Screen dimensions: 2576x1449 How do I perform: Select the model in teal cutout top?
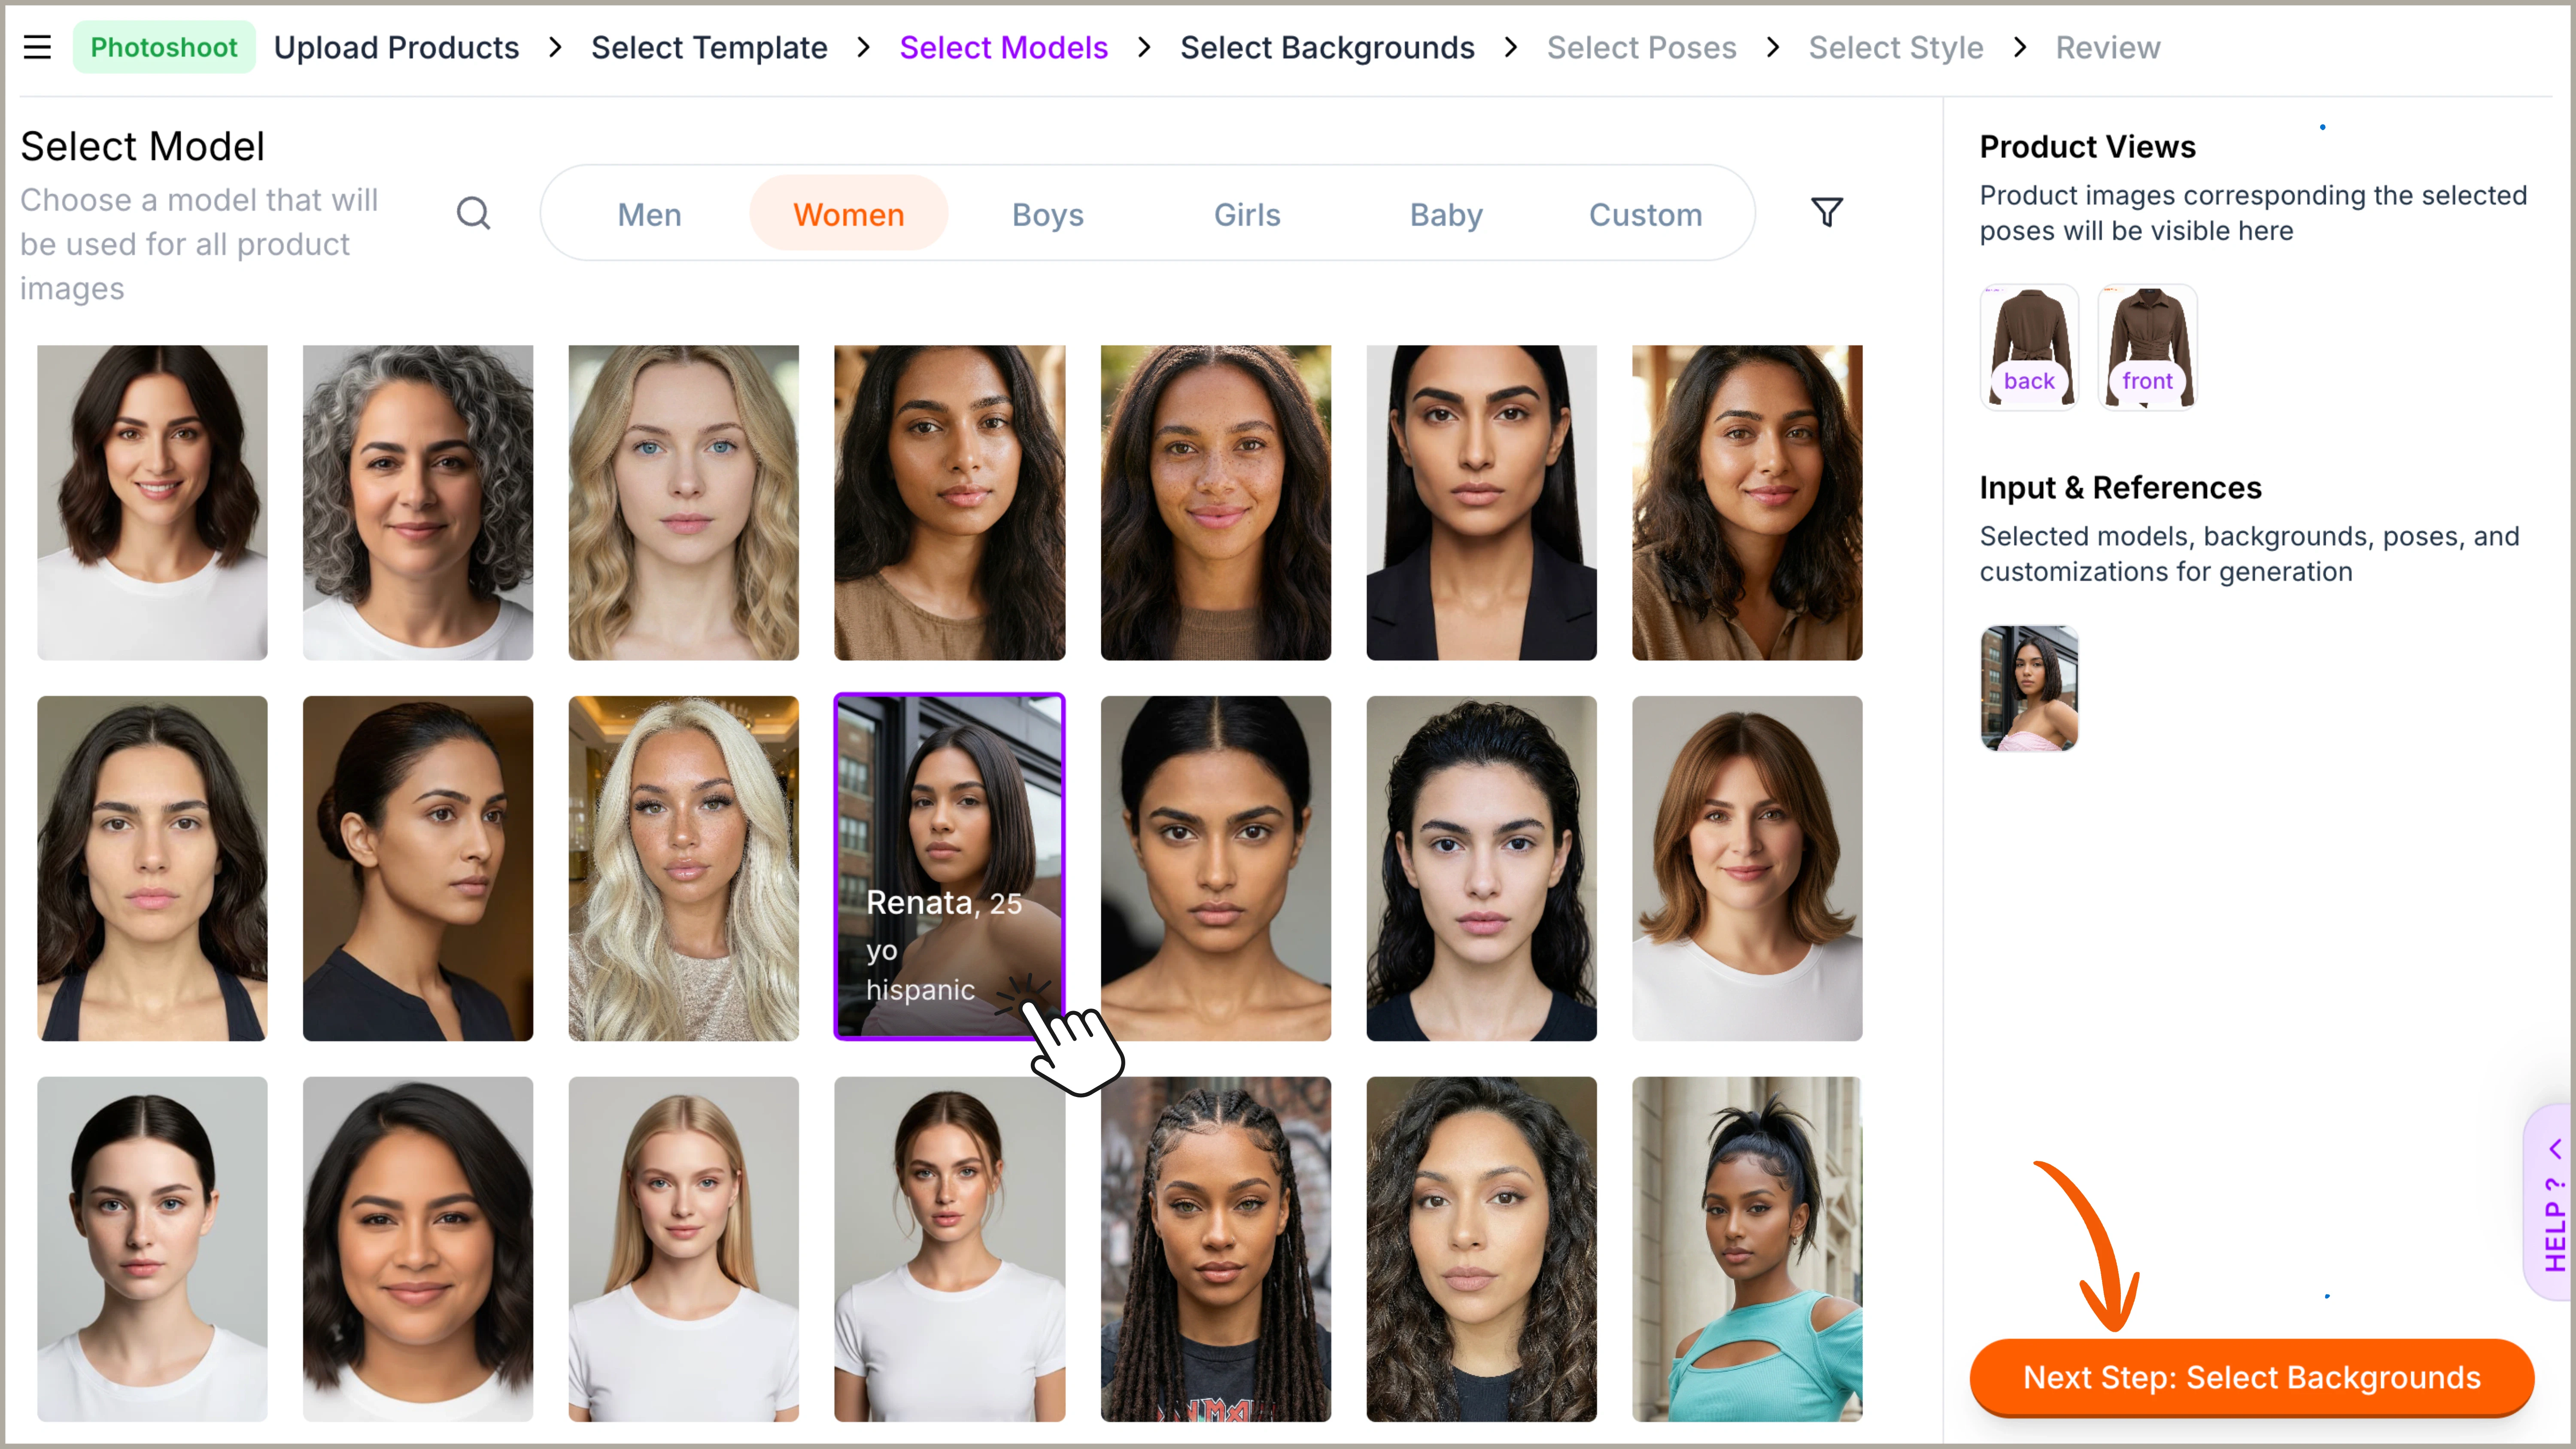1746,1248
